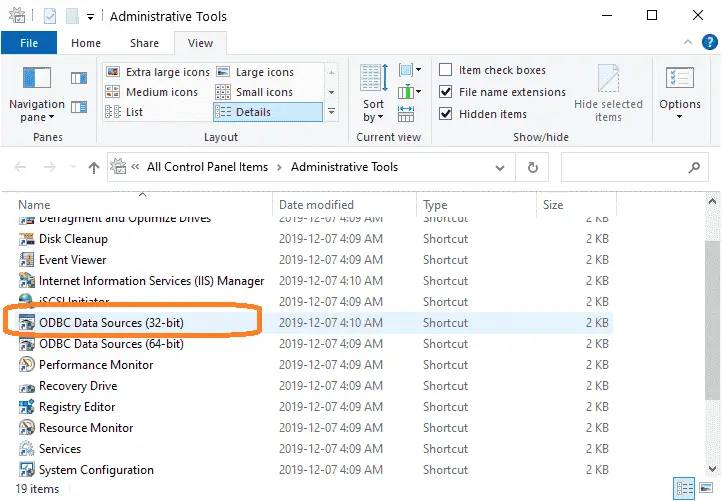The height and width of the screenshot is (501, 722).
Task: Expand the layout gallery more arrow
Action: [x=332, y=112]
